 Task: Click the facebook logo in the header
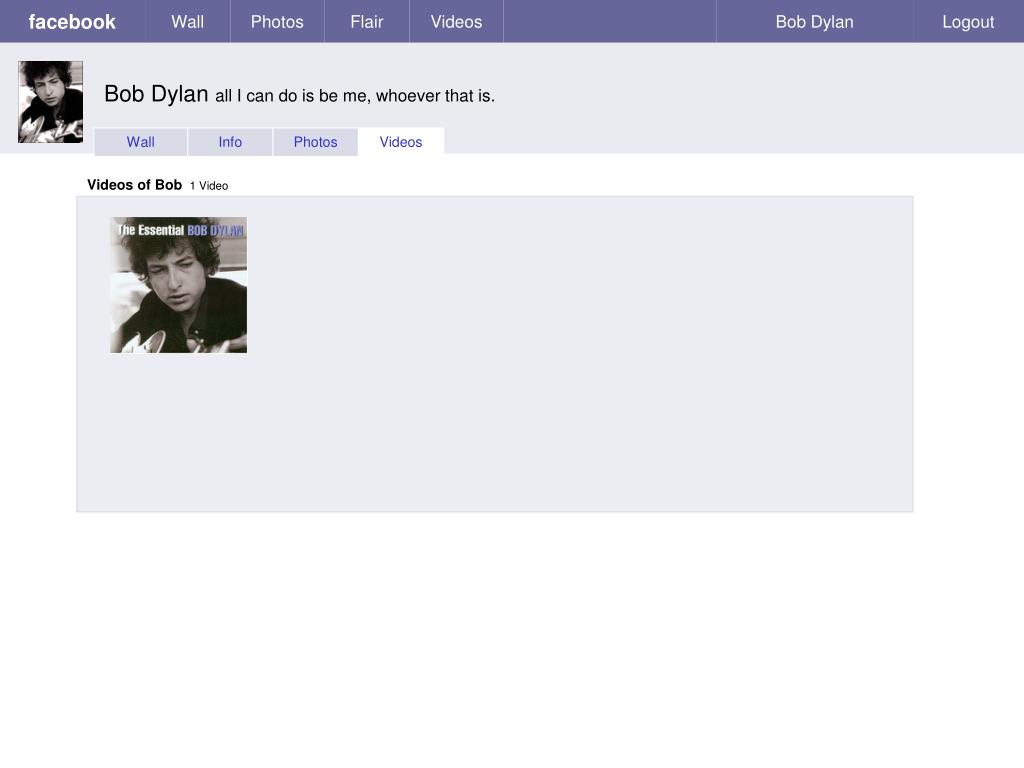pos(72,22)
